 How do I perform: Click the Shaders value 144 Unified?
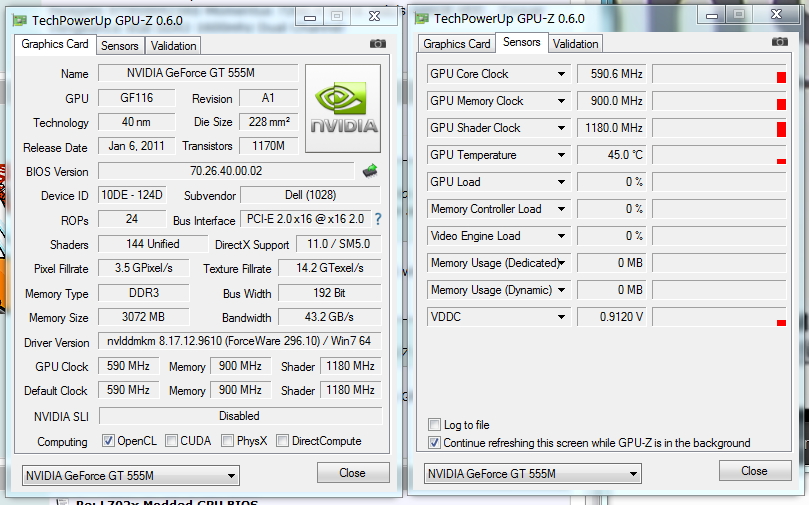(153, 244)
